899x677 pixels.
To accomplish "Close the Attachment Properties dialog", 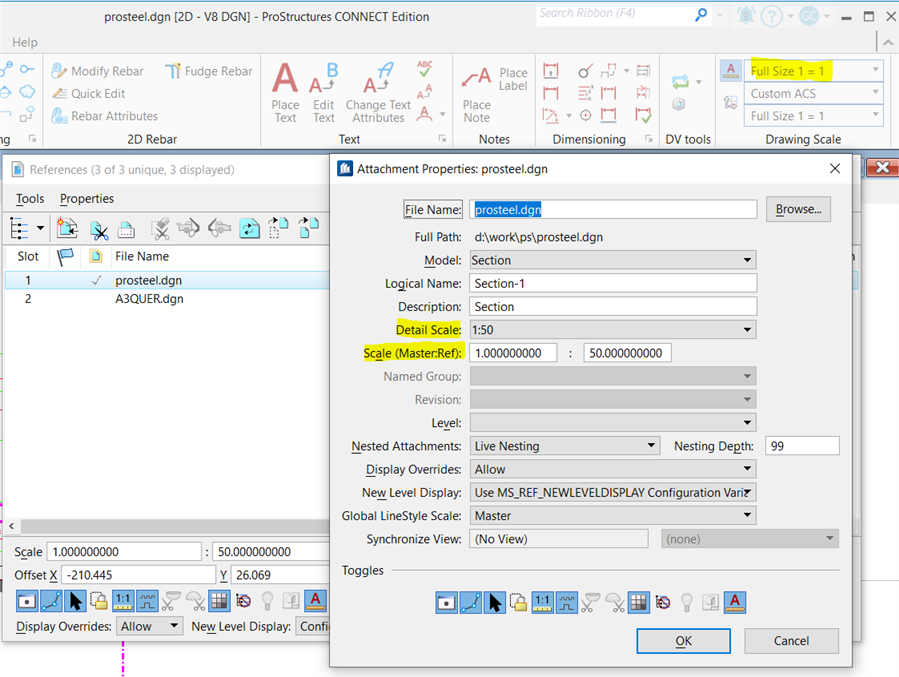I will coord(835,169).
